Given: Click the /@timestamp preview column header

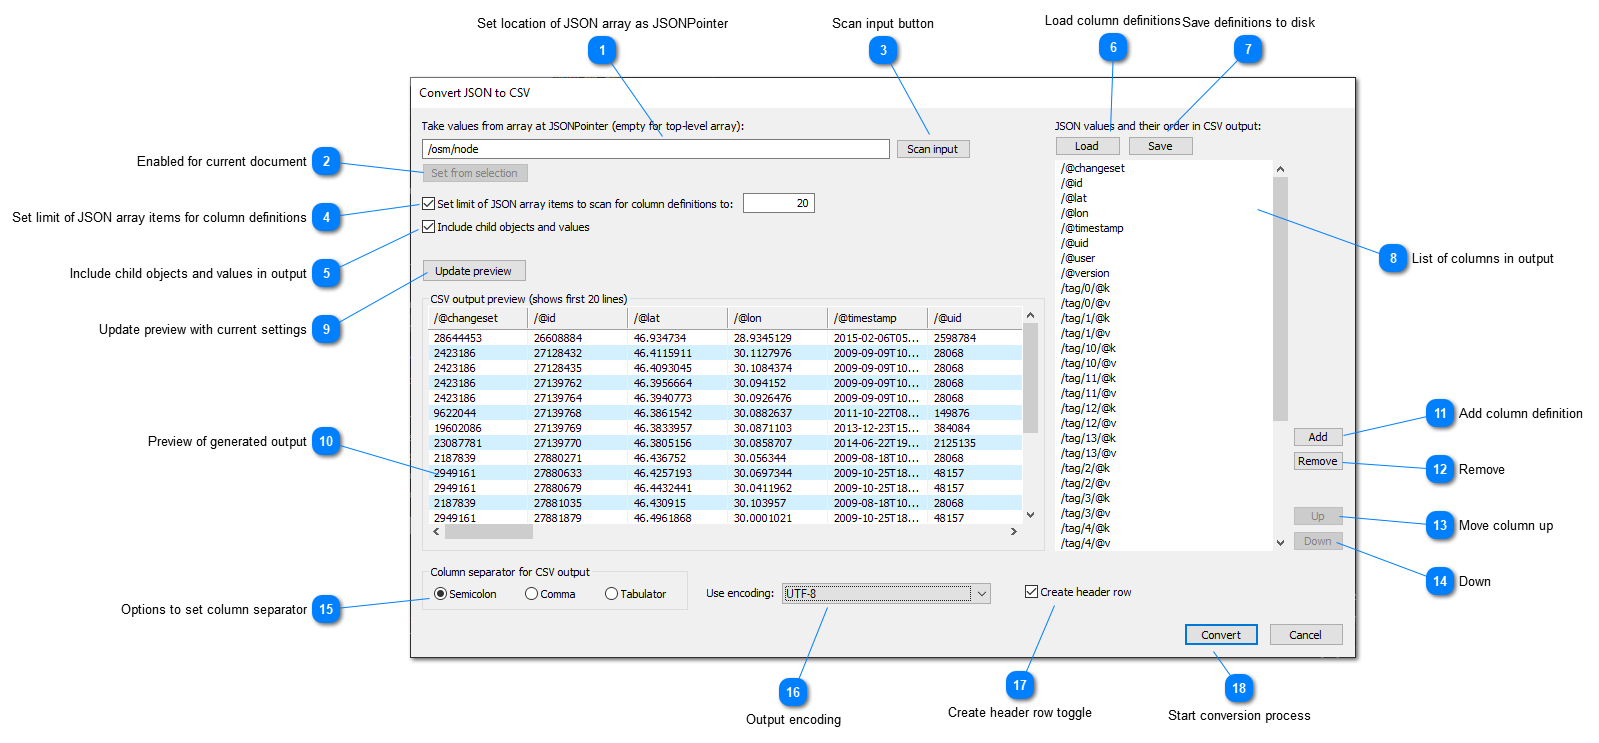Looking at the screenshot, I should [x=878, y=318].
